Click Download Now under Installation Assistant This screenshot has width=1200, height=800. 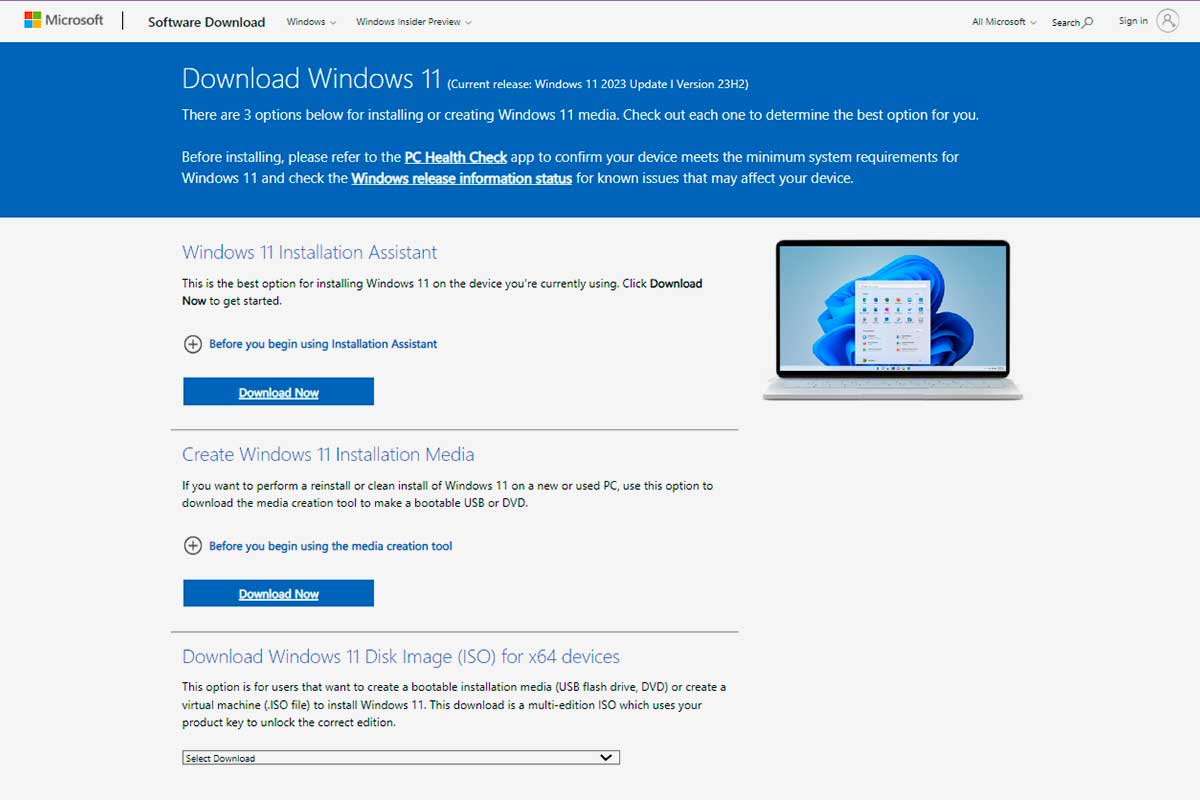278,391
